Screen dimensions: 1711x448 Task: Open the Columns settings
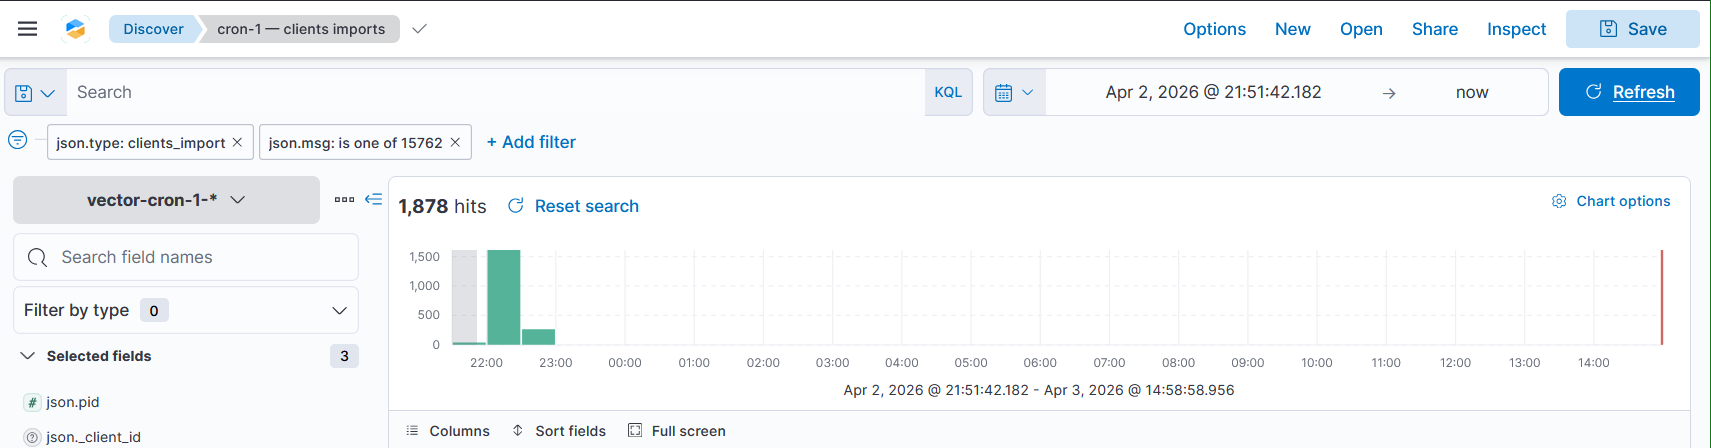pyautogui.click(x=448, y=431)
